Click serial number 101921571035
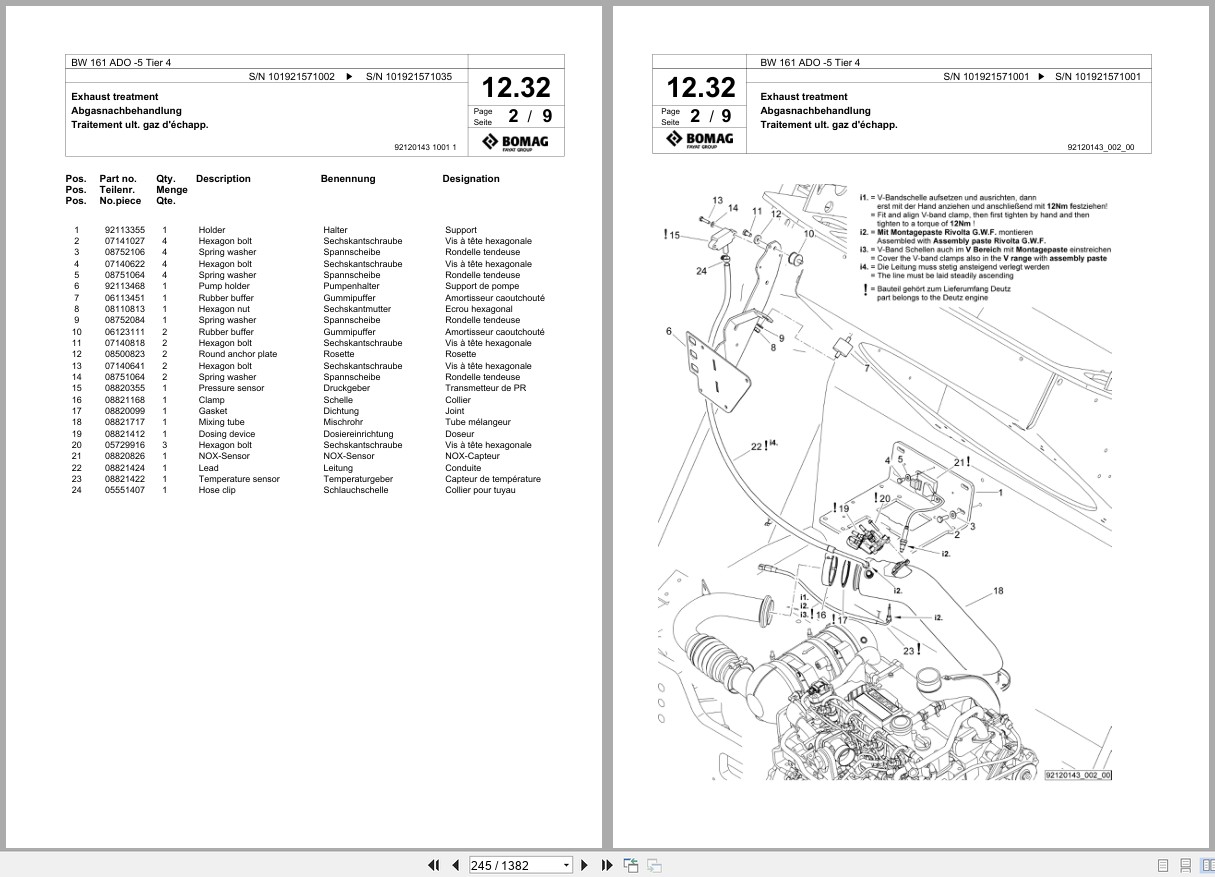Viewport: 1215px width, 877px height. point(408,76)
